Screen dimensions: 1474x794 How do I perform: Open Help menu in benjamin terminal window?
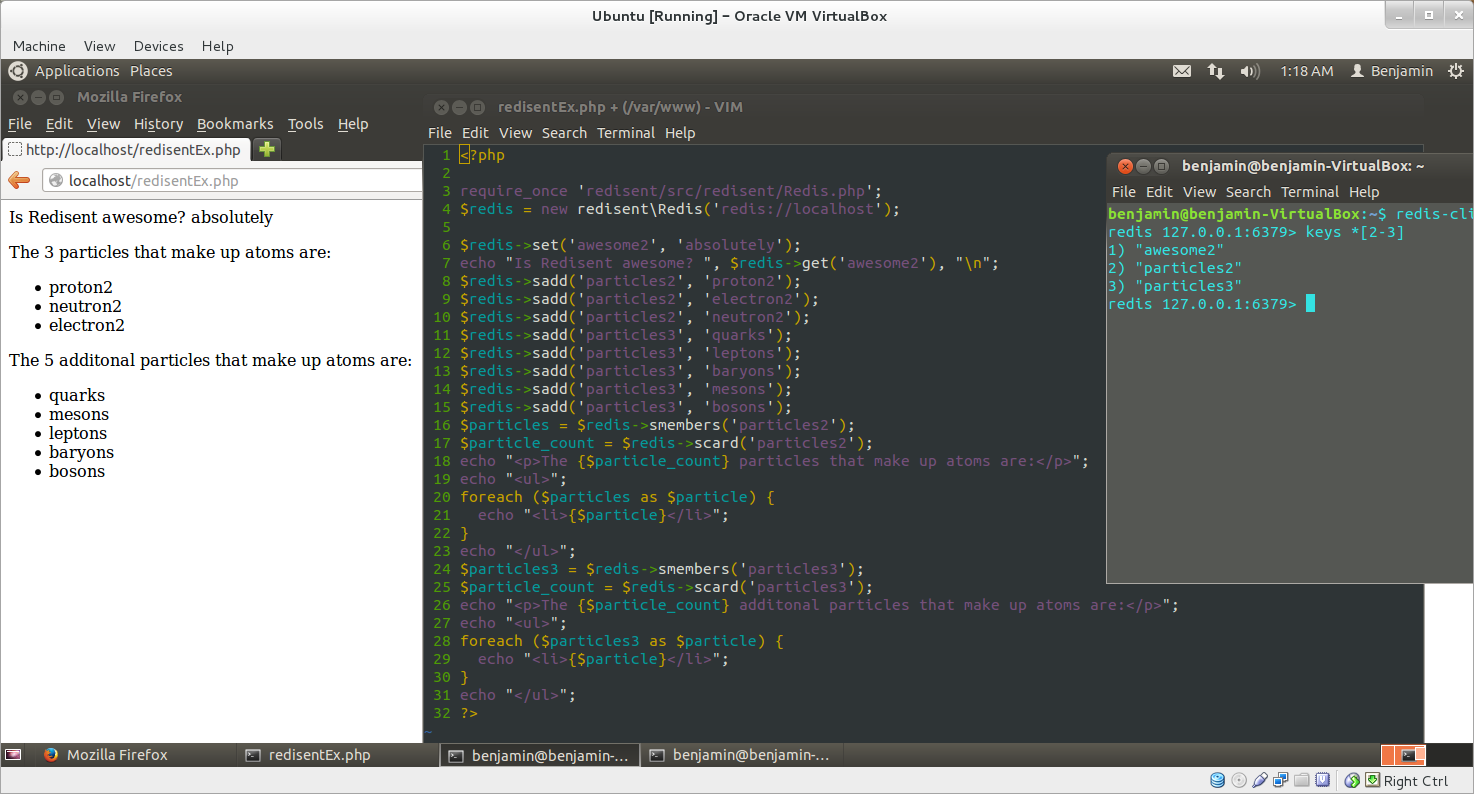(1364, 192)
